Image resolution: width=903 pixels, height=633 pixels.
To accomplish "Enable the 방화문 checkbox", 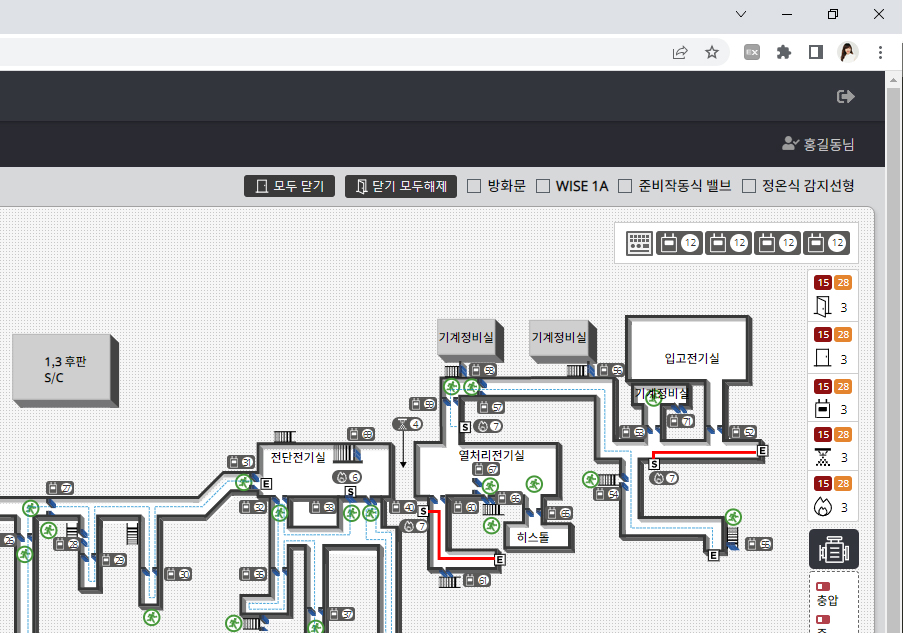I will (x=475, y=186).
